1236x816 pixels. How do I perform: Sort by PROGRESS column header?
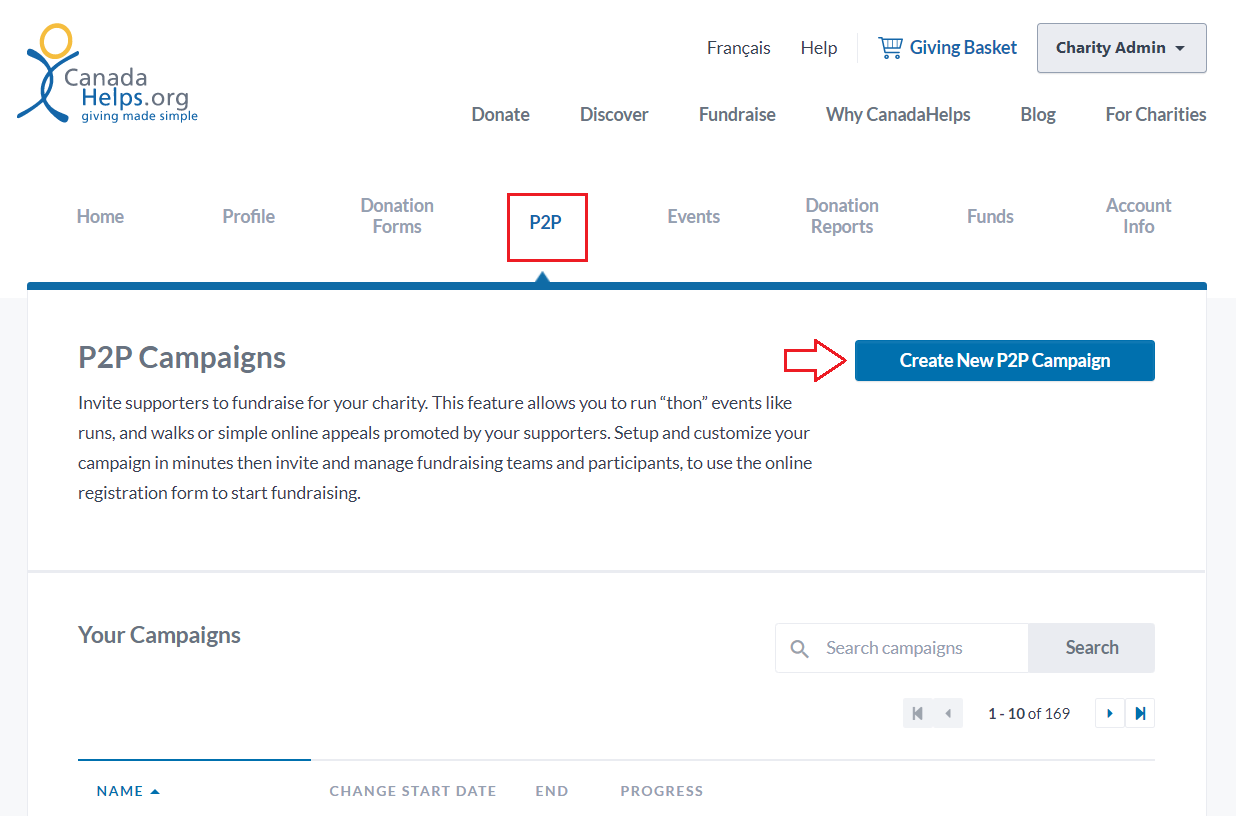pyautogui.click(x=662, y=791)
